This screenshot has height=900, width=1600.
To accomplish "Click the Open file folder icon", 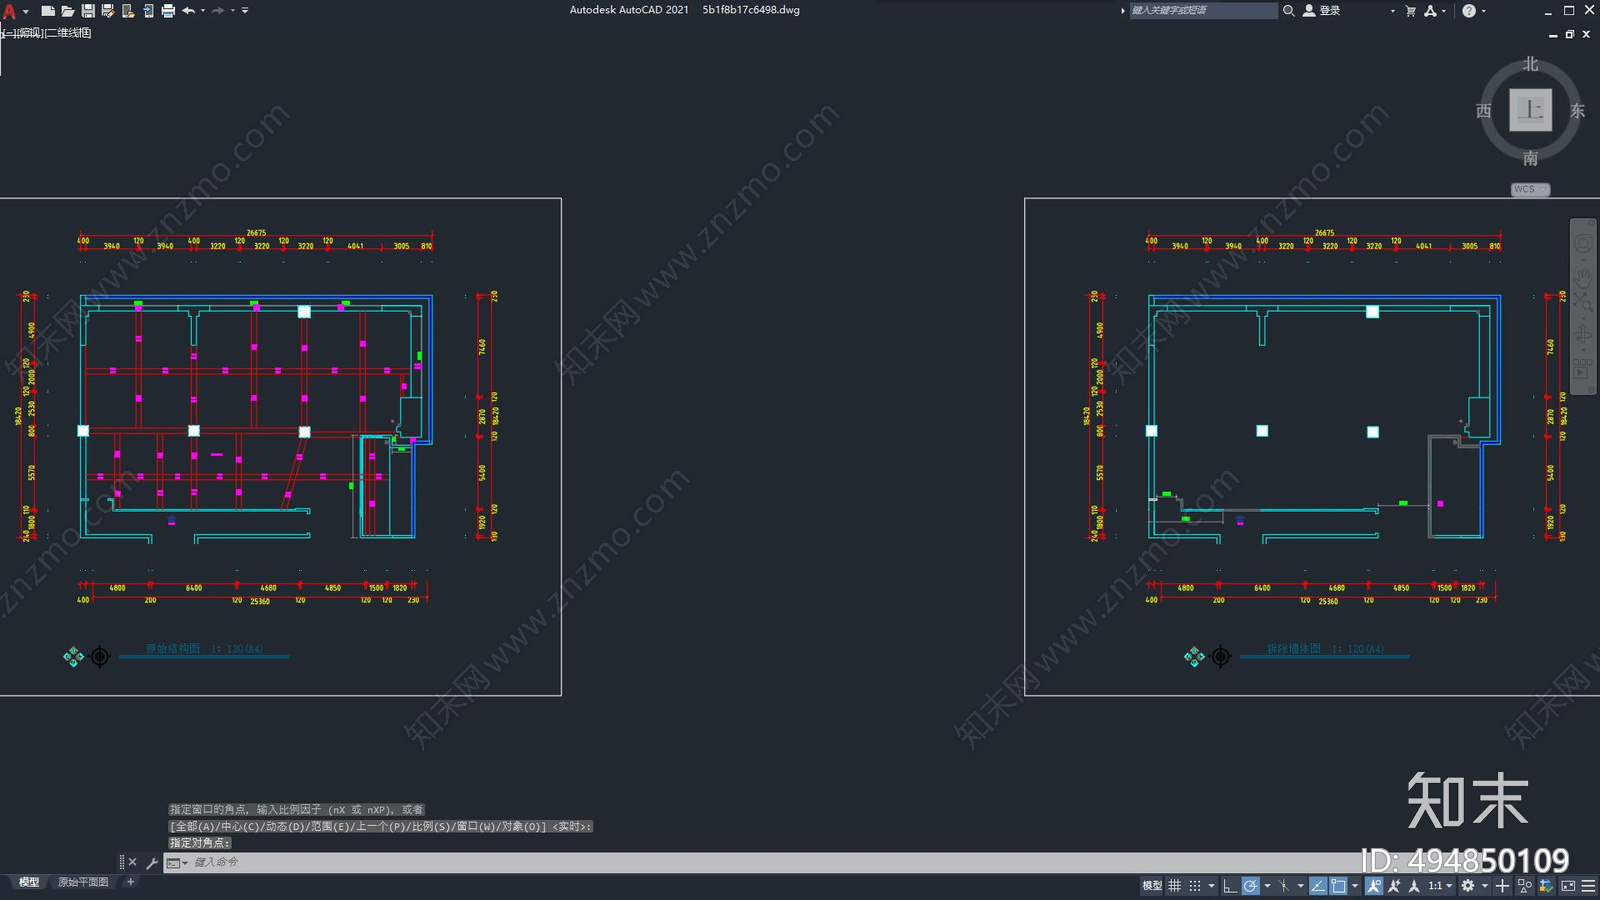I will tap(67, 11).
